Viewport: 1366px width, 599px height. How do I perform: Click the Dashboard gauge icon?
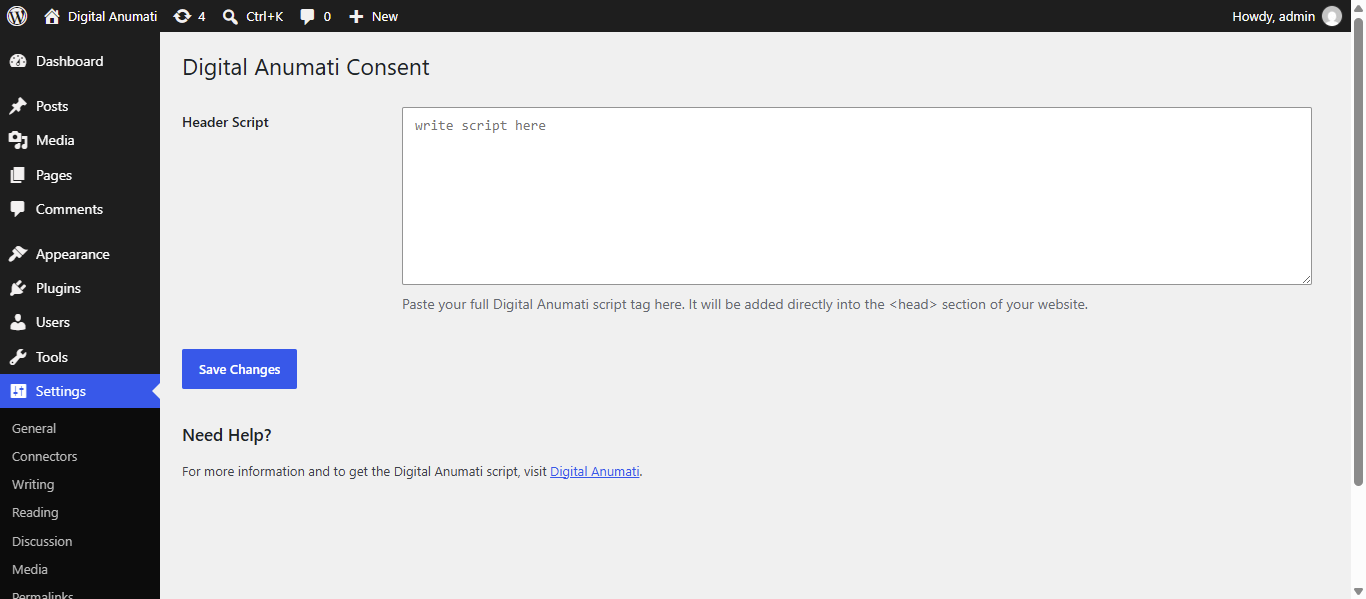18,61
